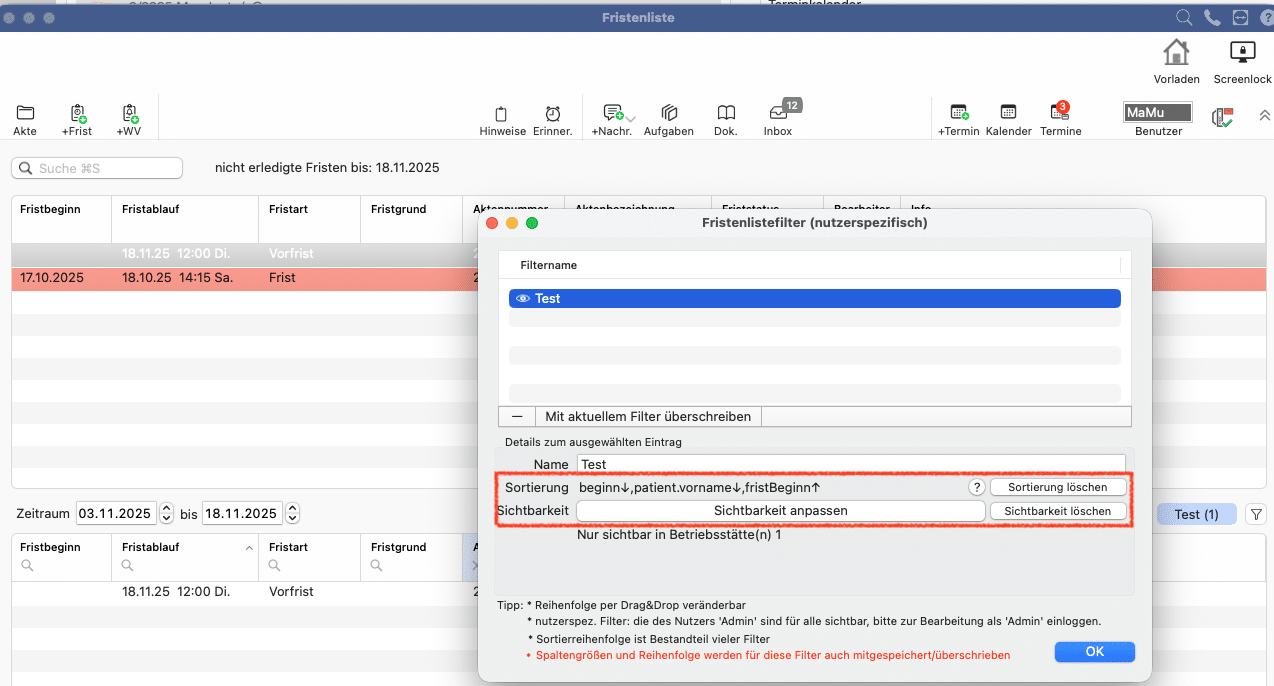Collapse the toolbar with the chevron icon
The height and width of the screenshot is (686, 1274).
[1264, 116]
